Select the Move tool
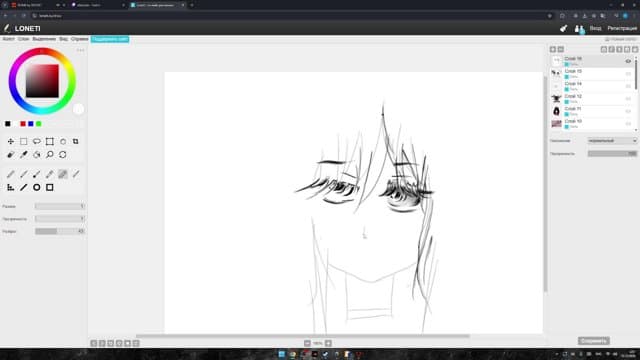Image resolution: width=640 pixels, height=360 pixels. pyautogui.click(x=11, y=141)
